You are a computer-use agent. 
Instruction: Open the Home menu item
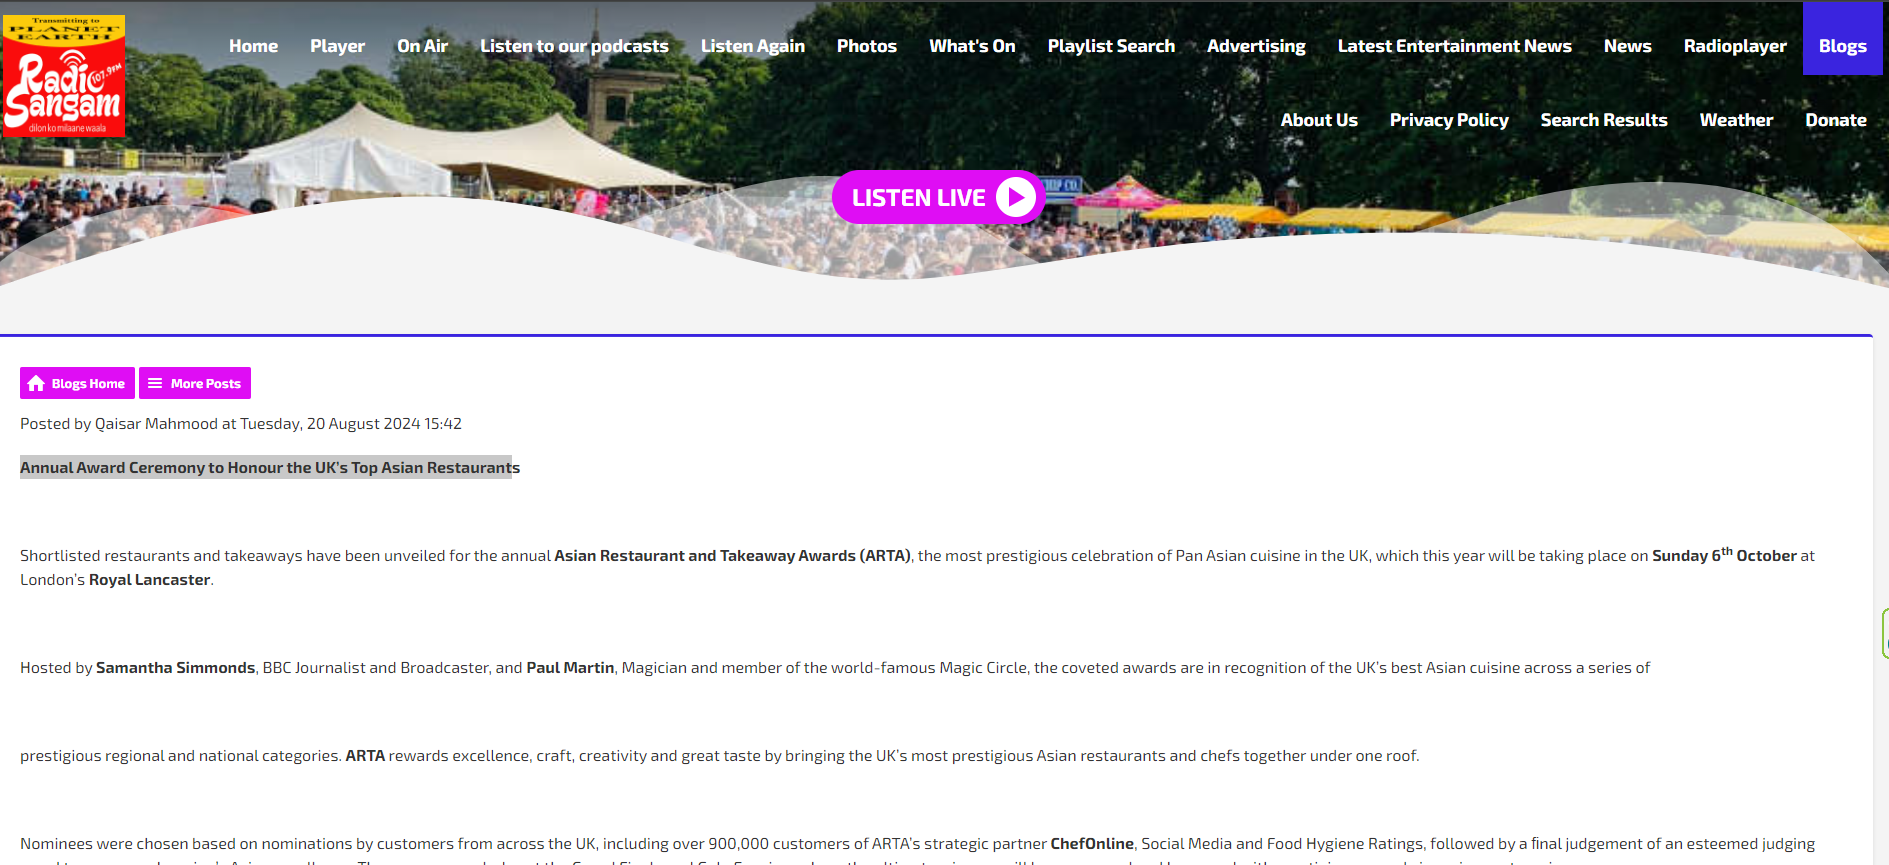point(253,46)
